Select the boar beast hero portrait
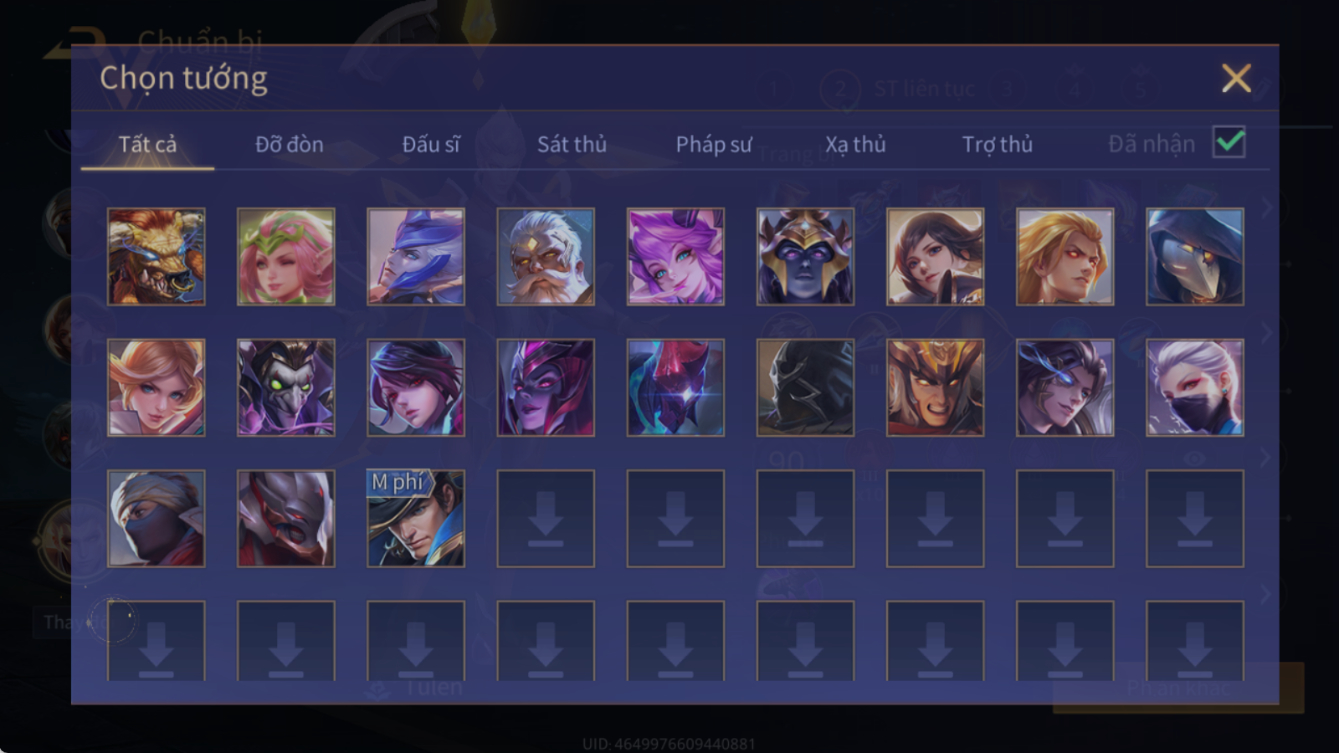The width and height of the screenshot is (1339, 753). pyautogui.click(x=156, y=257)
